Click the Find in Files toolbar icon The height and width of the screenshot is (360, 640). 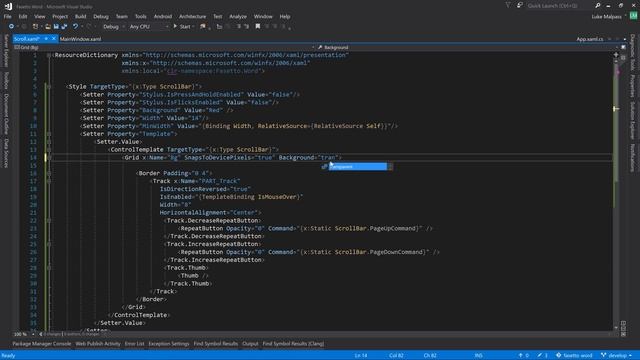pos(203,27)
